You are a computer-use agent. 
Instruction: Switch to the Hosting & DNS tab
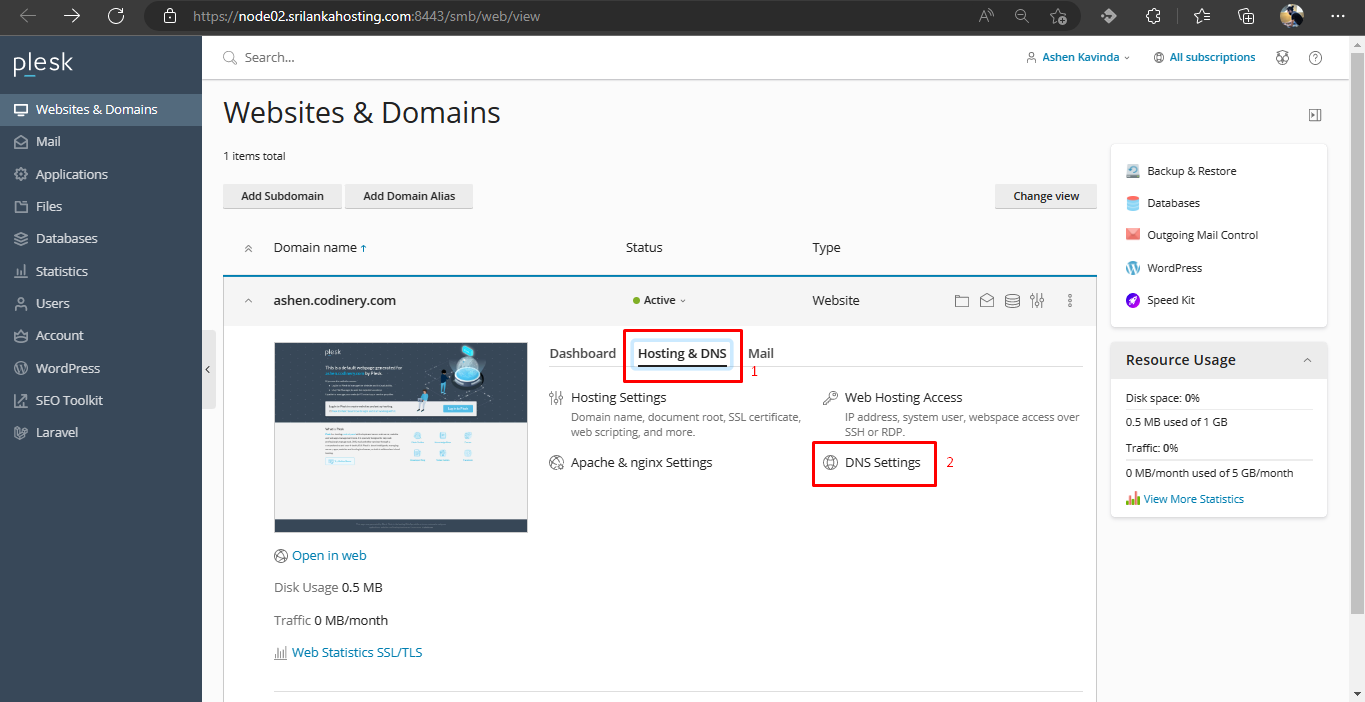682,354
